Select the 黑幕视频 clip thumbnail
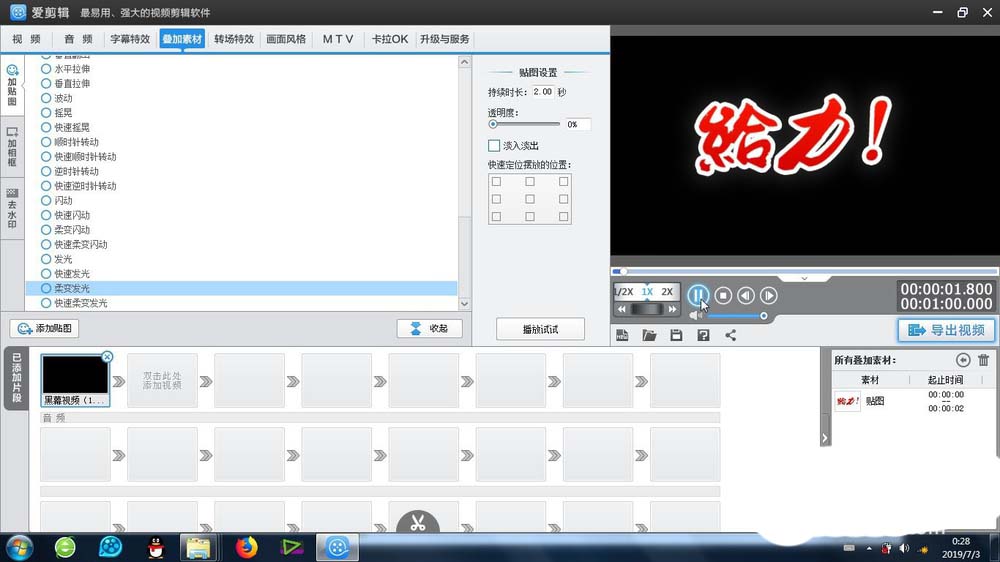The image size is (1000, 562). coord(75,376)
